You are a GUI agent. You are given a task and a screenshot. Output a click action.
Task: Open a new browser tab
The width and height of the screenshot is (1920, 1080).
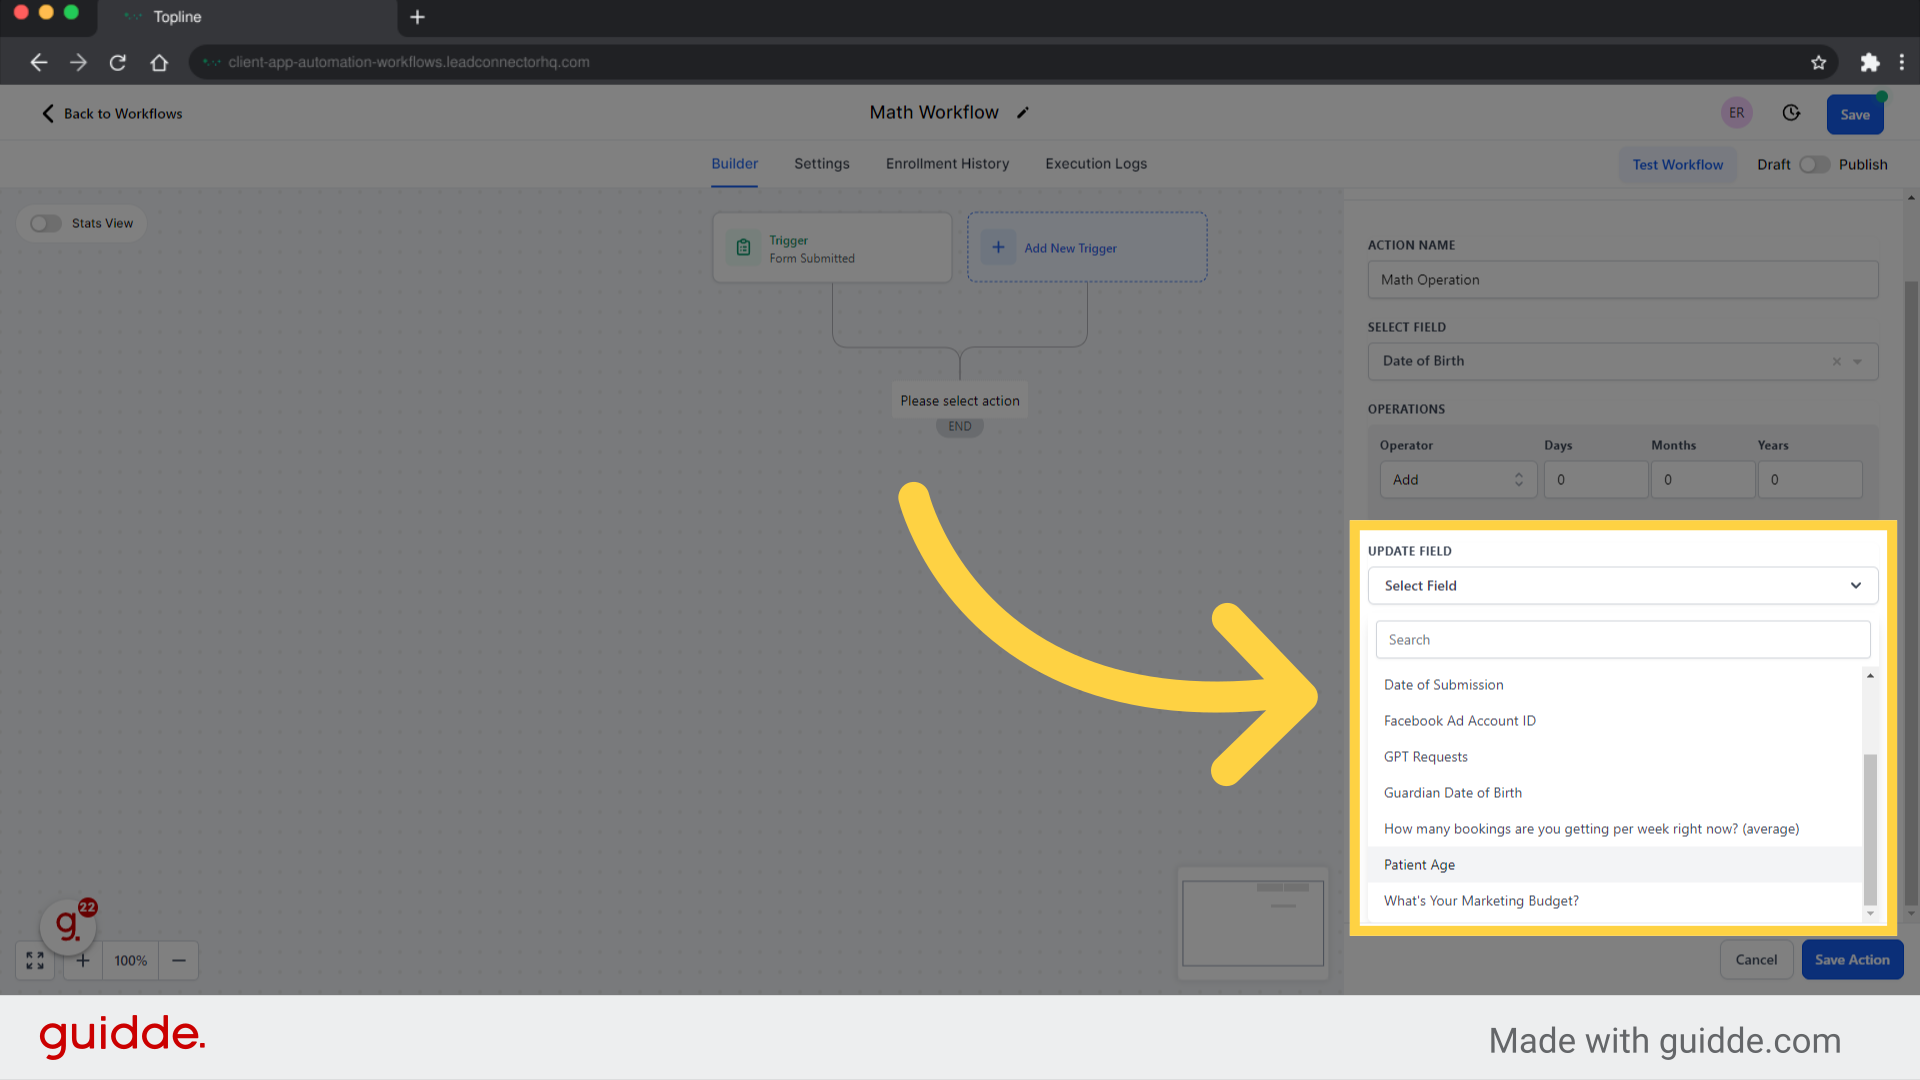click(x=417, y=17)
